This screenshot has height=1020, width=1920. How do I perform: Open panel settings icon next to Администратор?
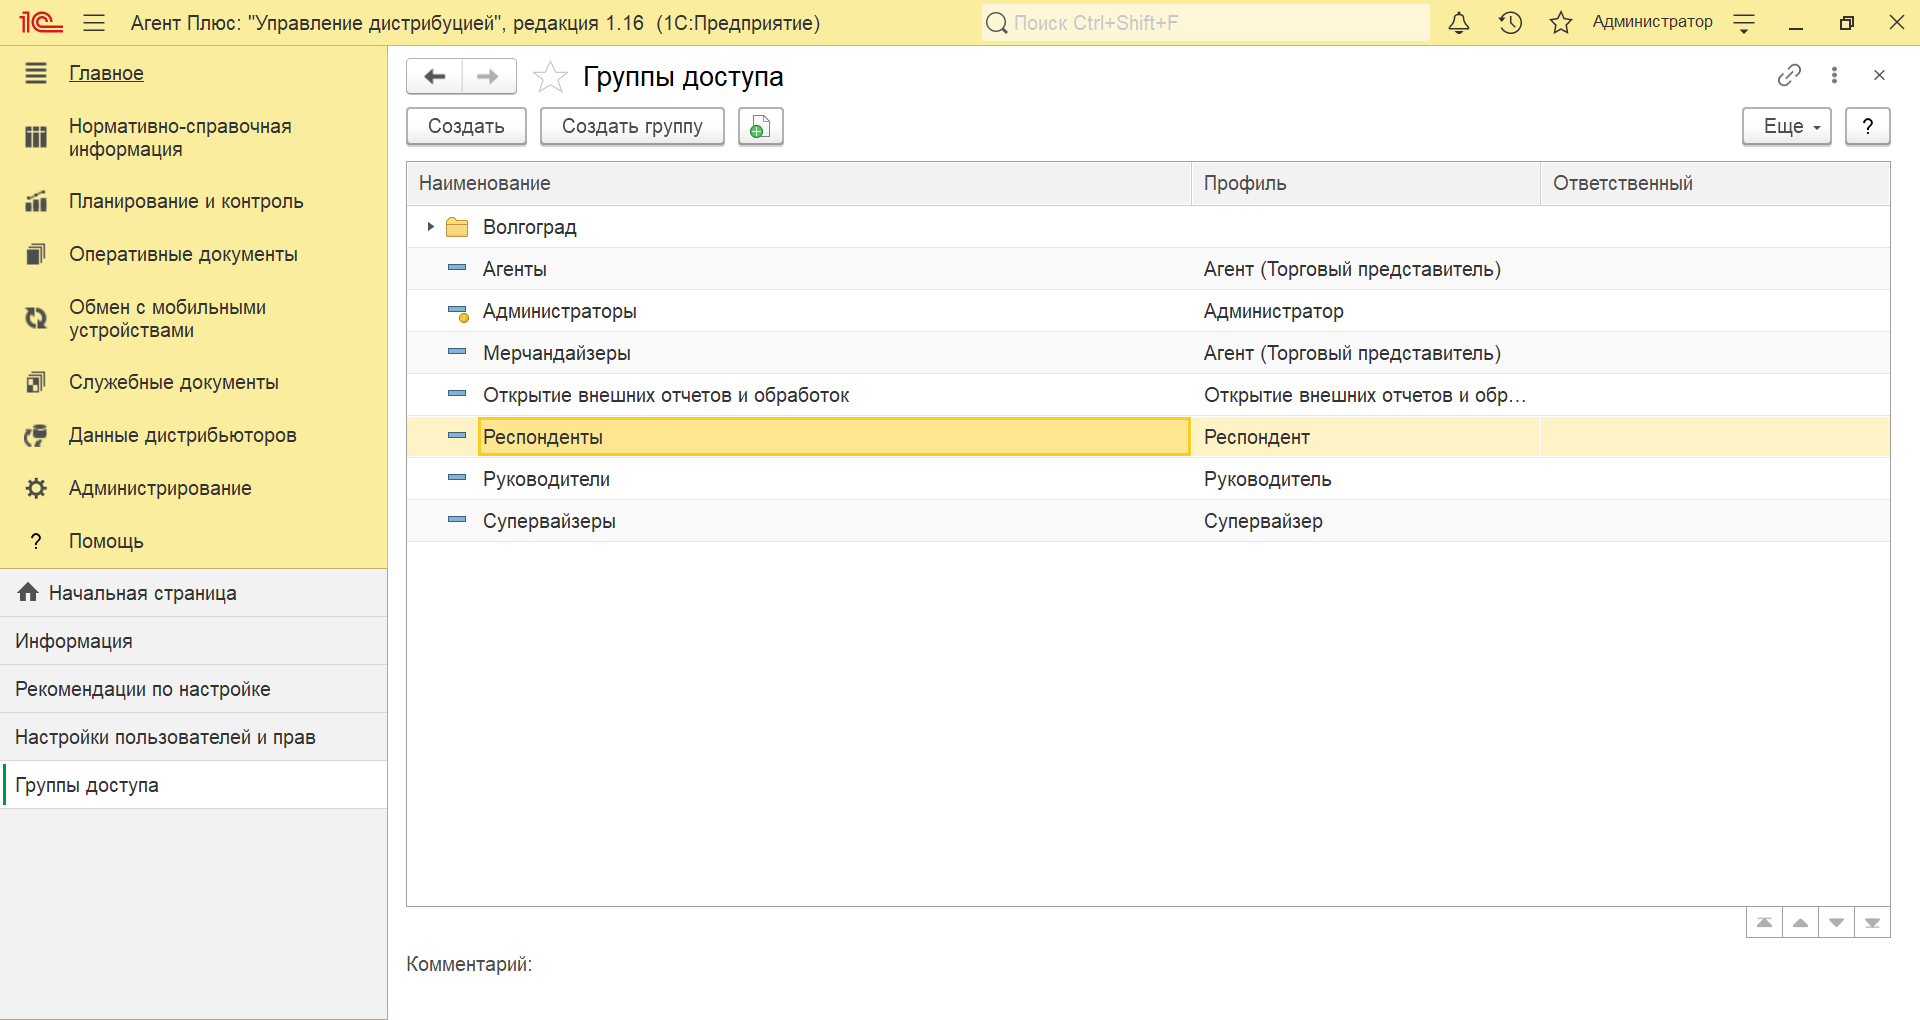click(x=1744, y=23)
